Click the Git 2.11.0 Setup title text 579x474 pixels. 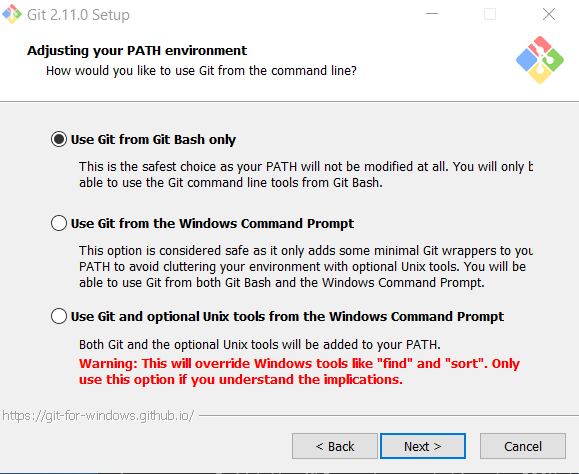[x=78, y=15]
